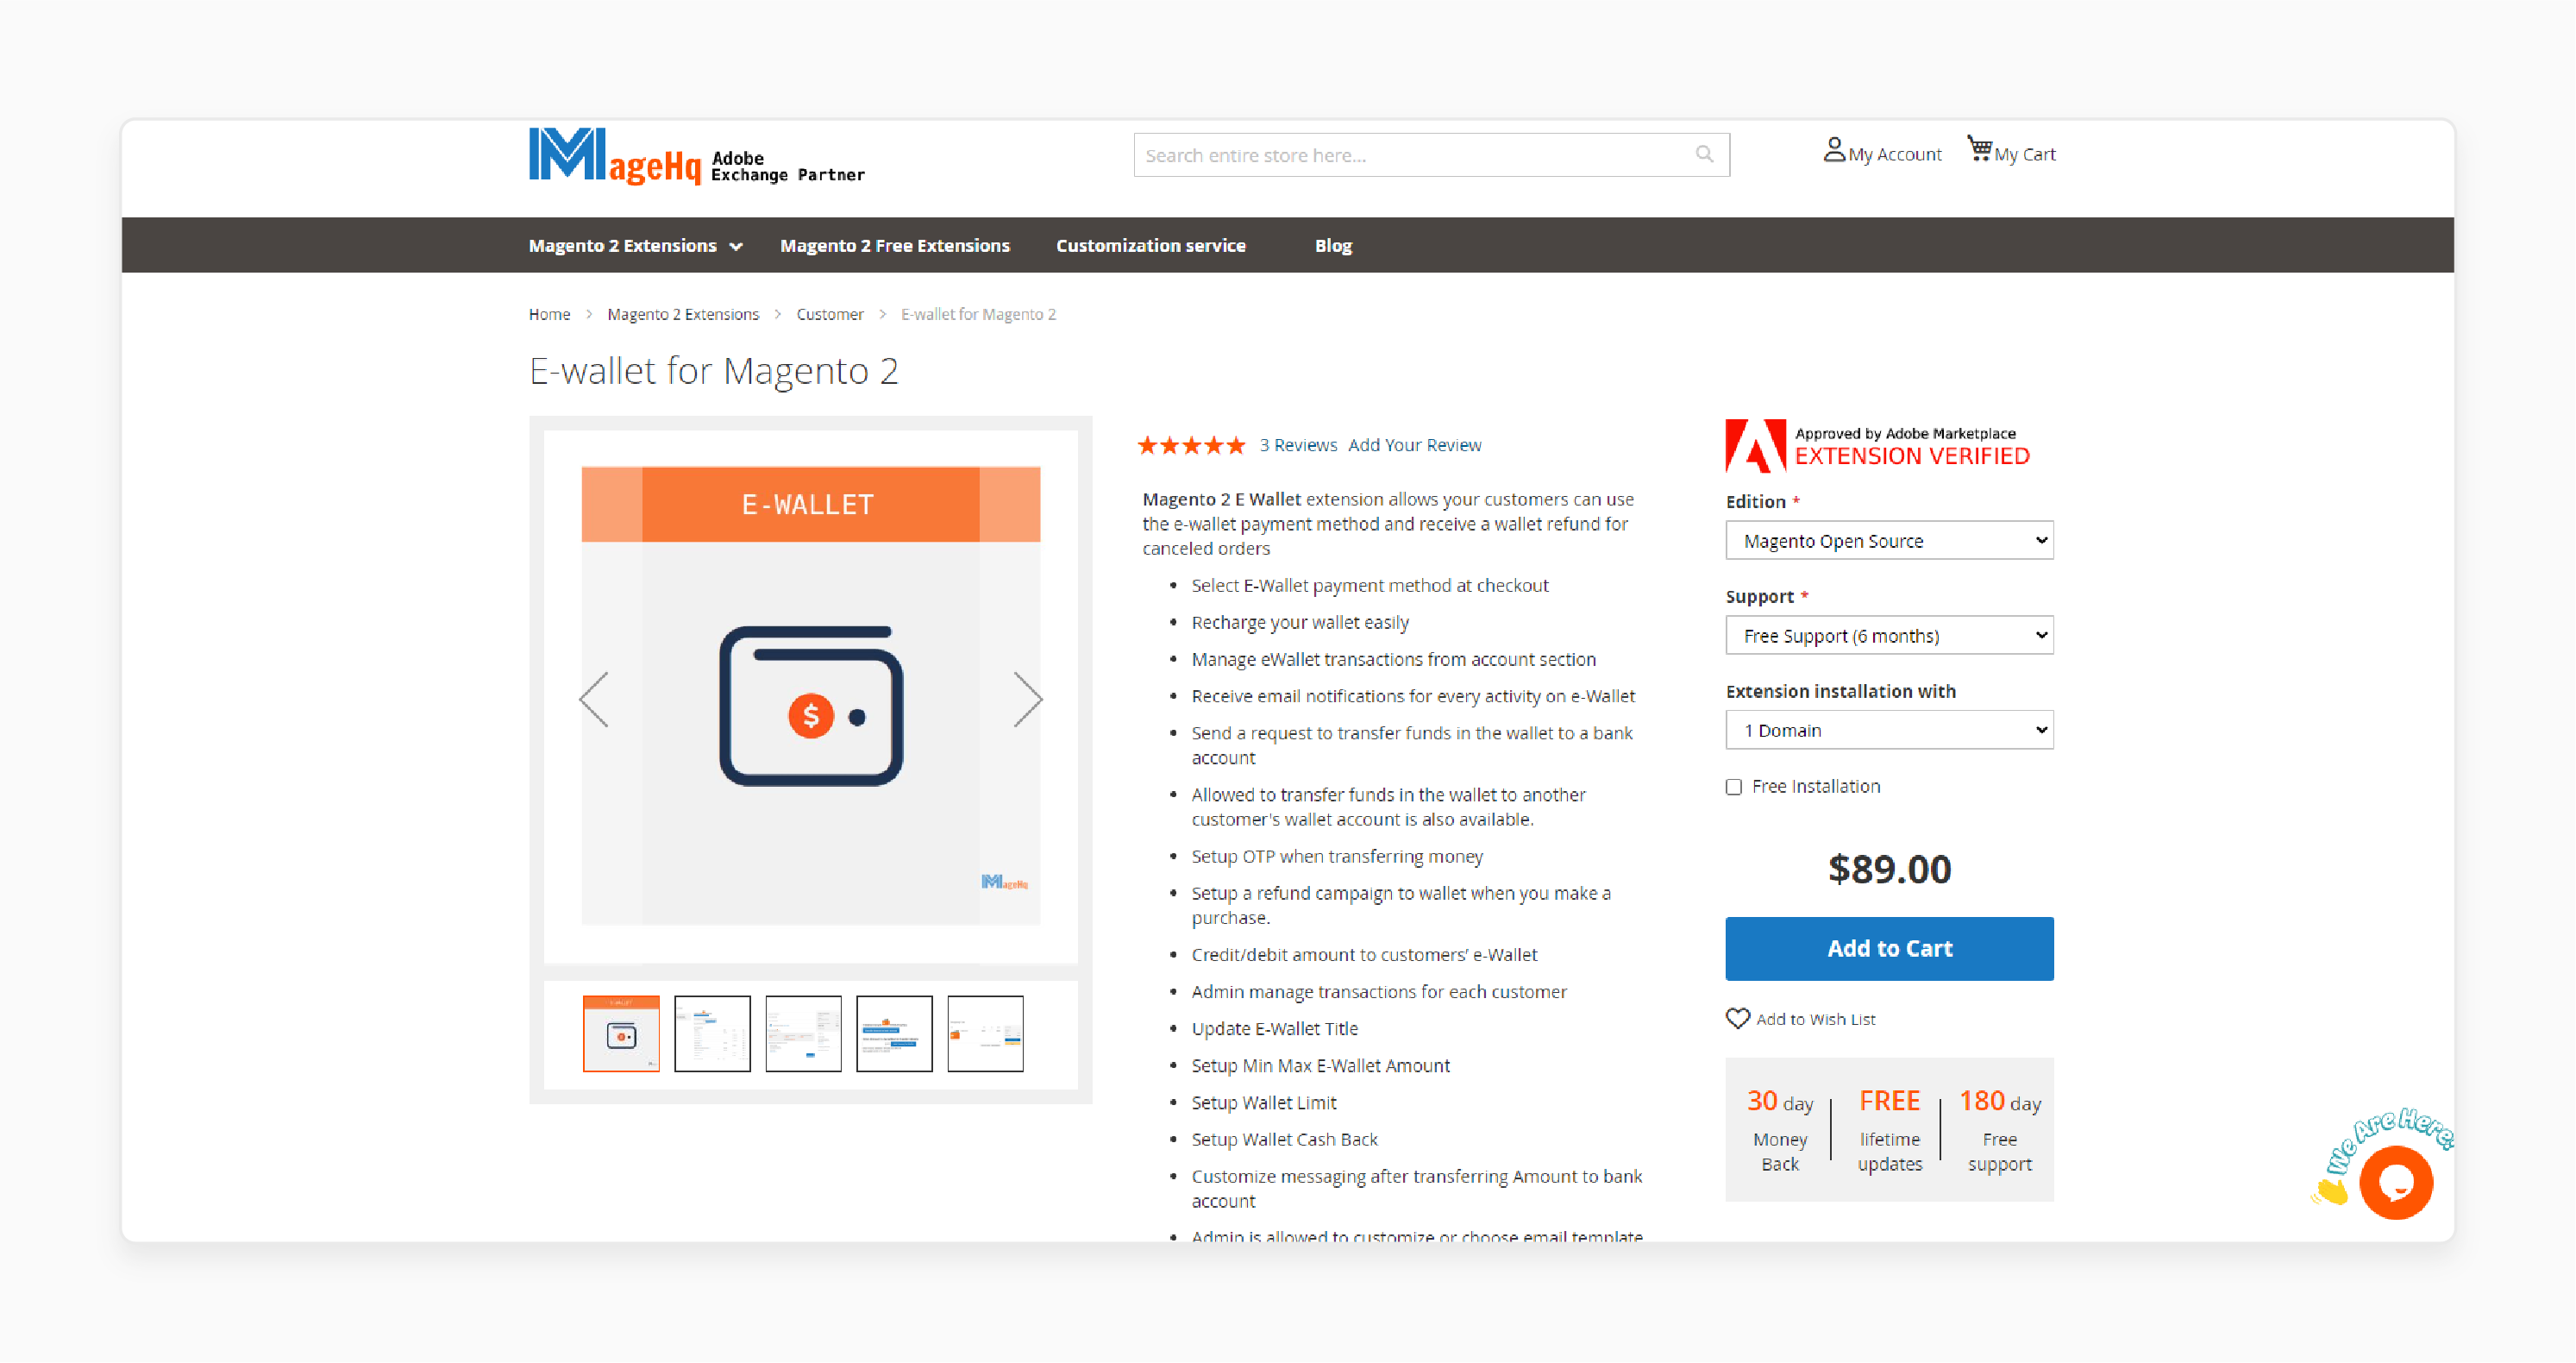Open Customization service menu item
Viewport: 2576px width, 1363px height.
click(x=1150, y=245)
